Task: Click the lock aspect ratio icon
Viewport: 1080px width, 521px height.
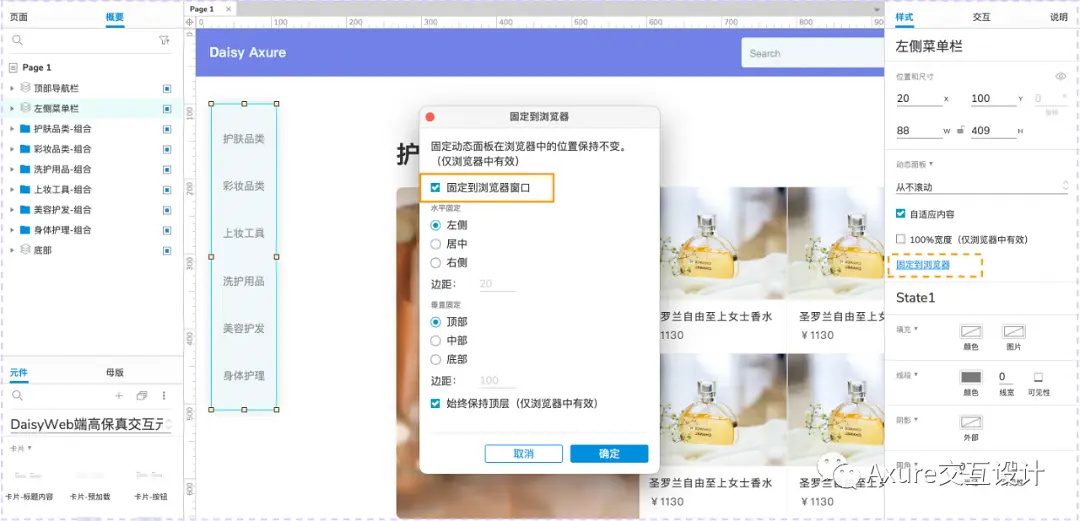Action: point(960,130)
